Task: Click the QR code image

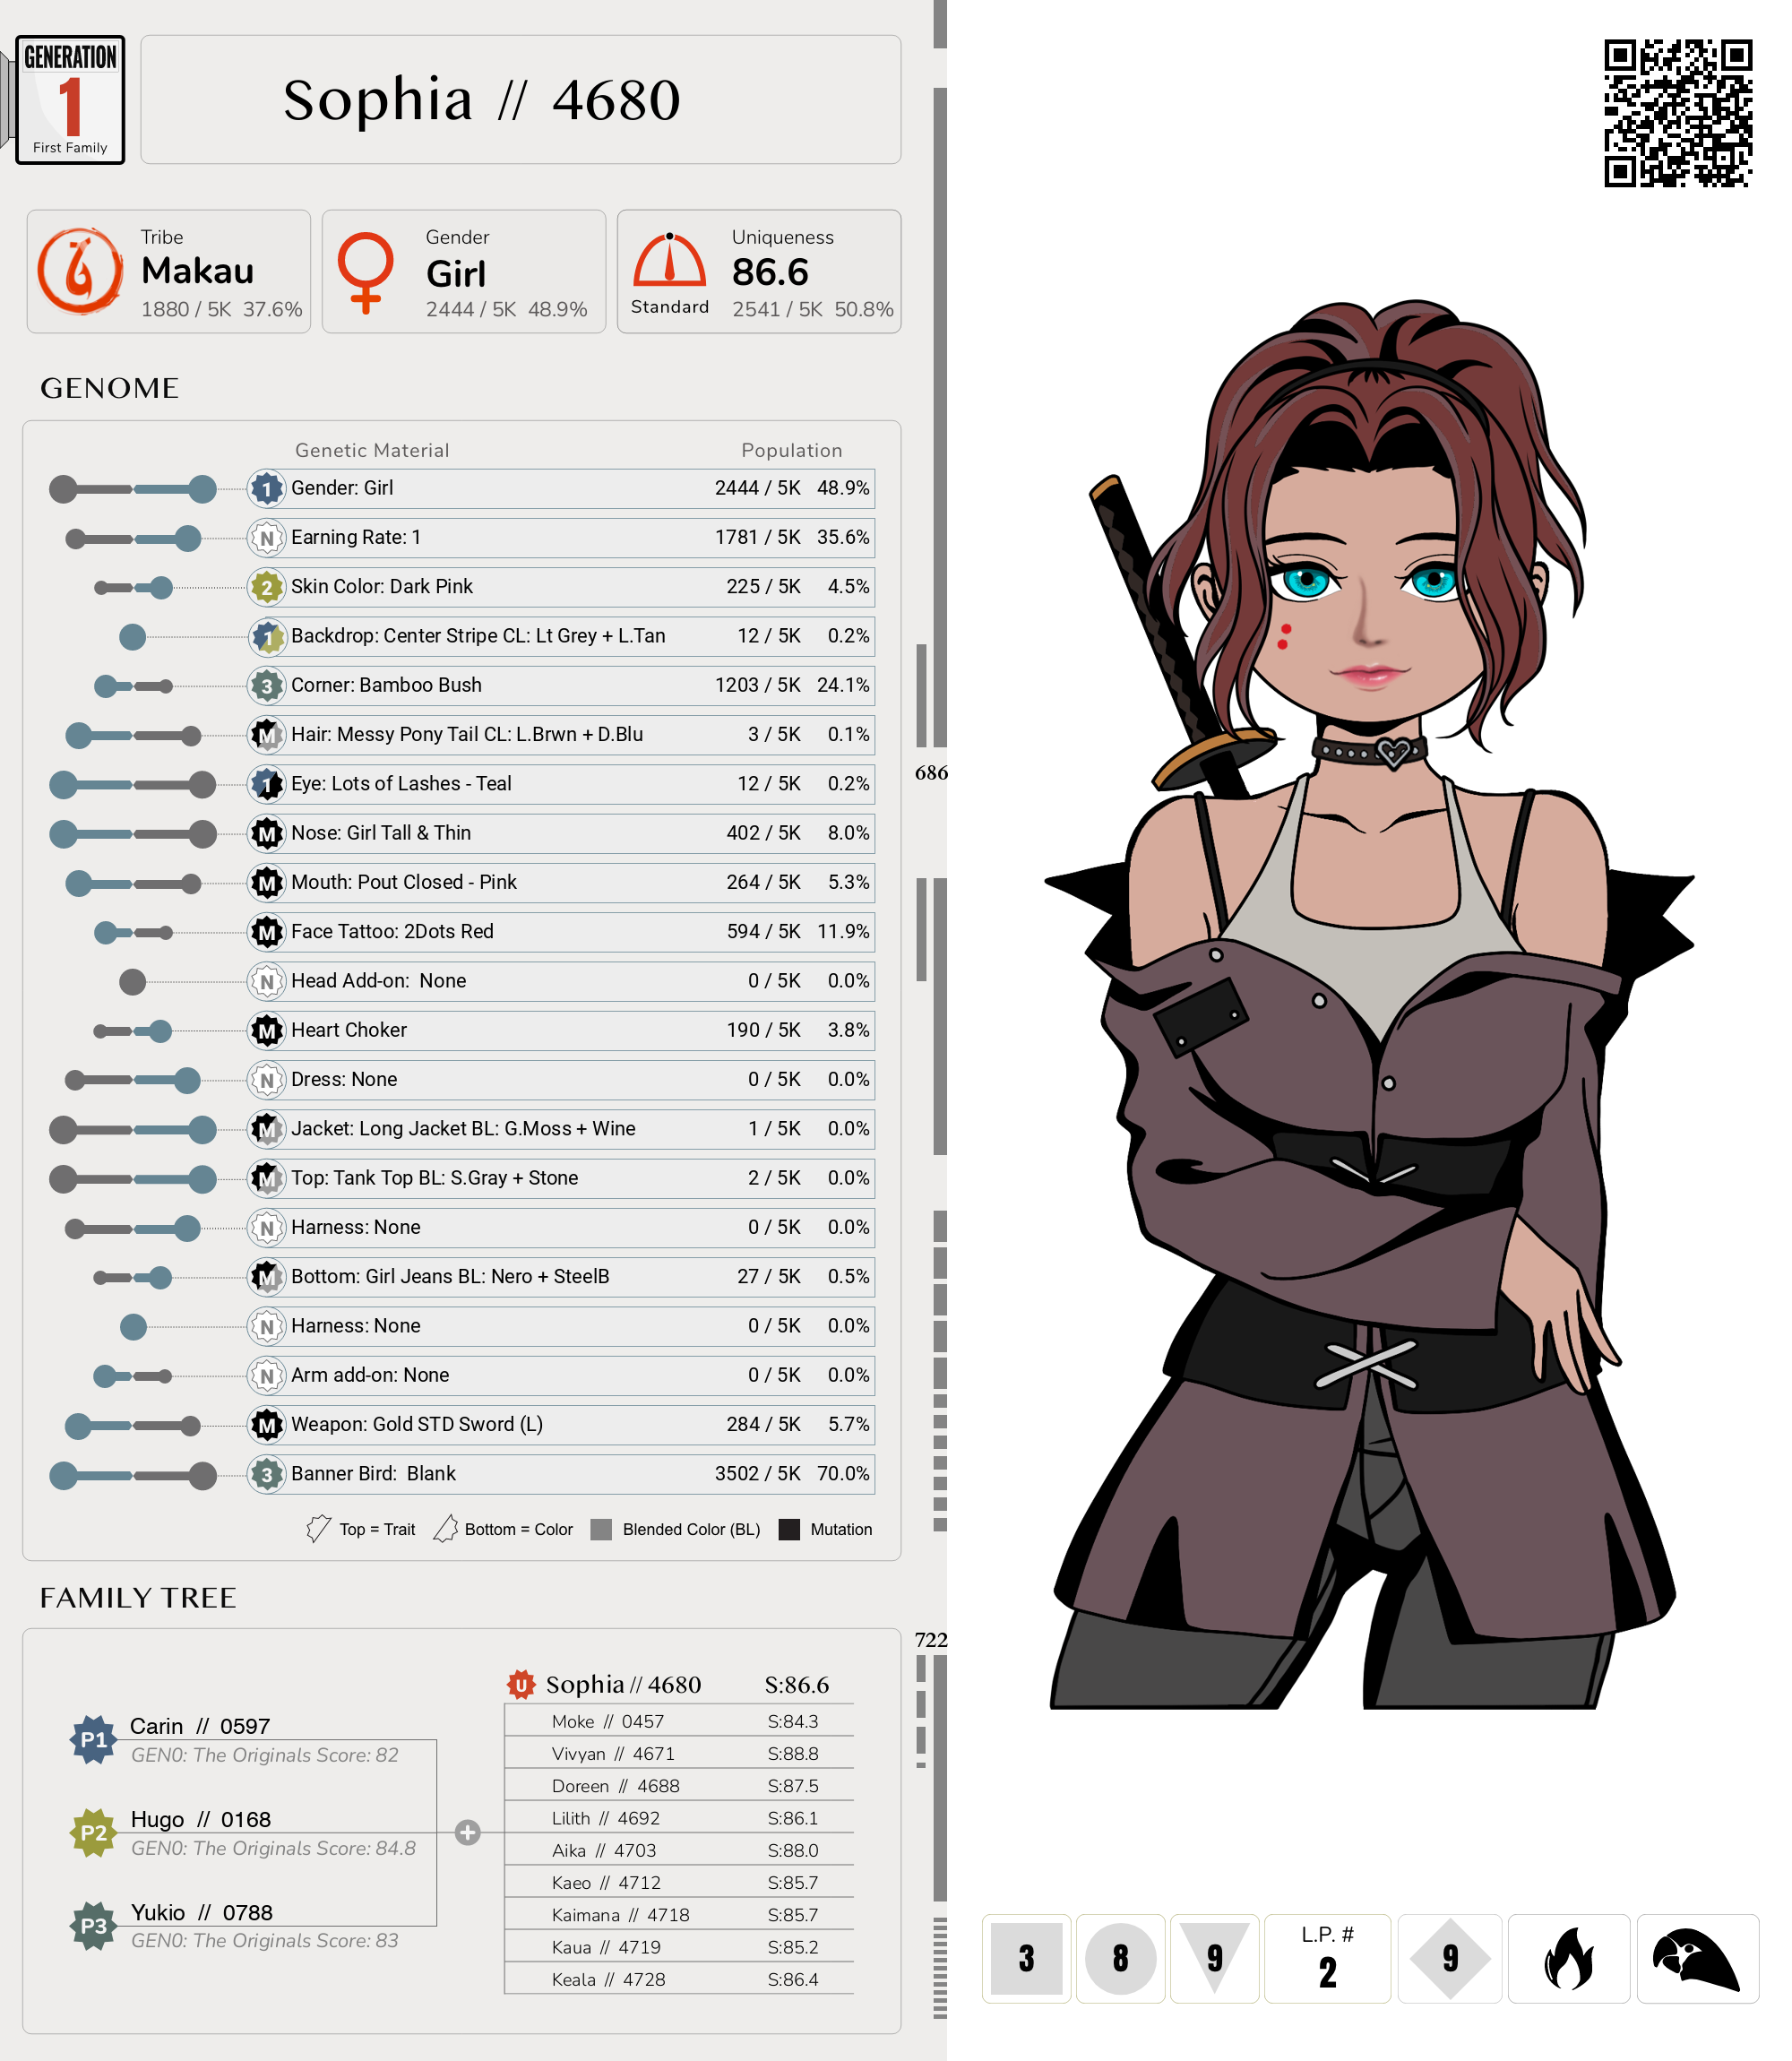Action: (1677, 113)
